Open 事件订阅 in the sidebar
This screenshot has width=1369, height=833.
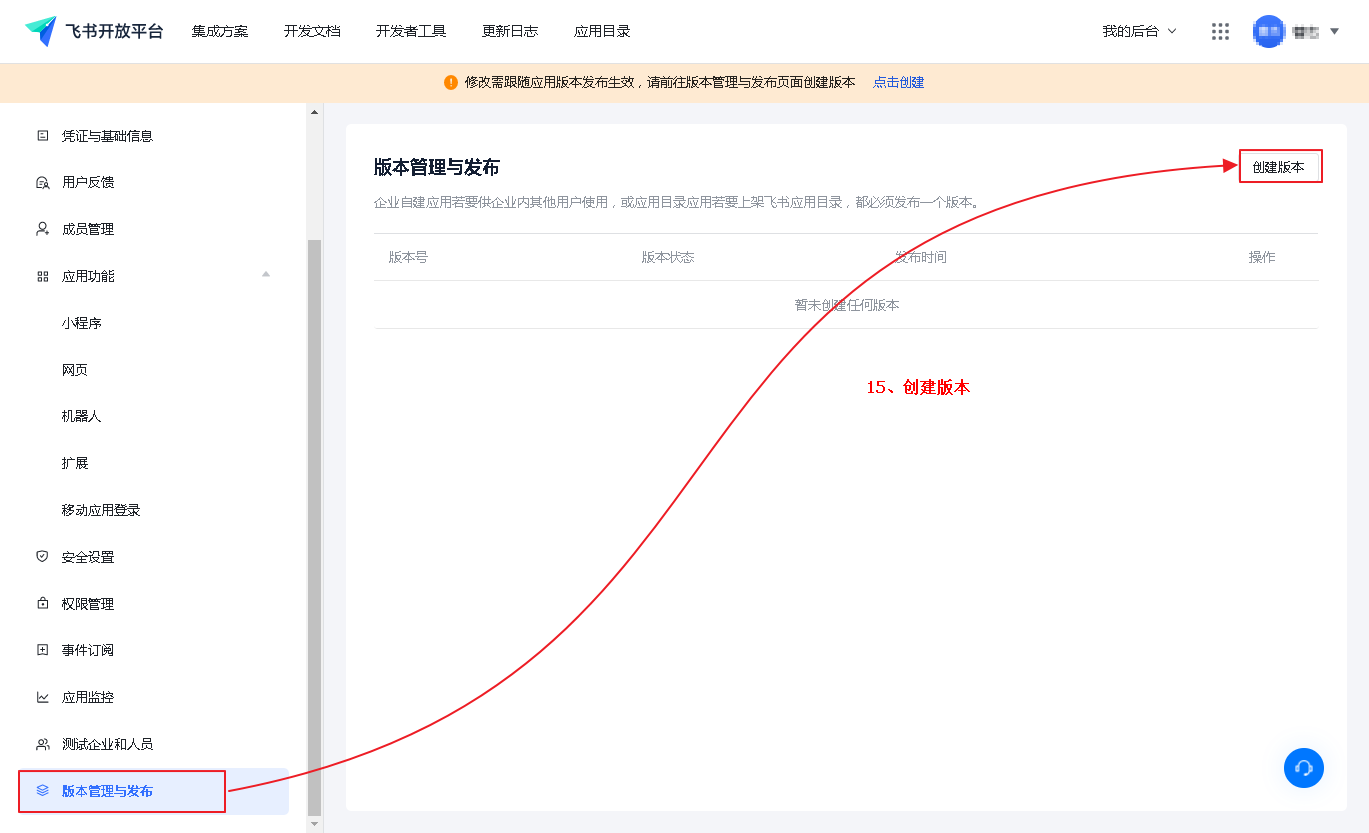[88, 650]
